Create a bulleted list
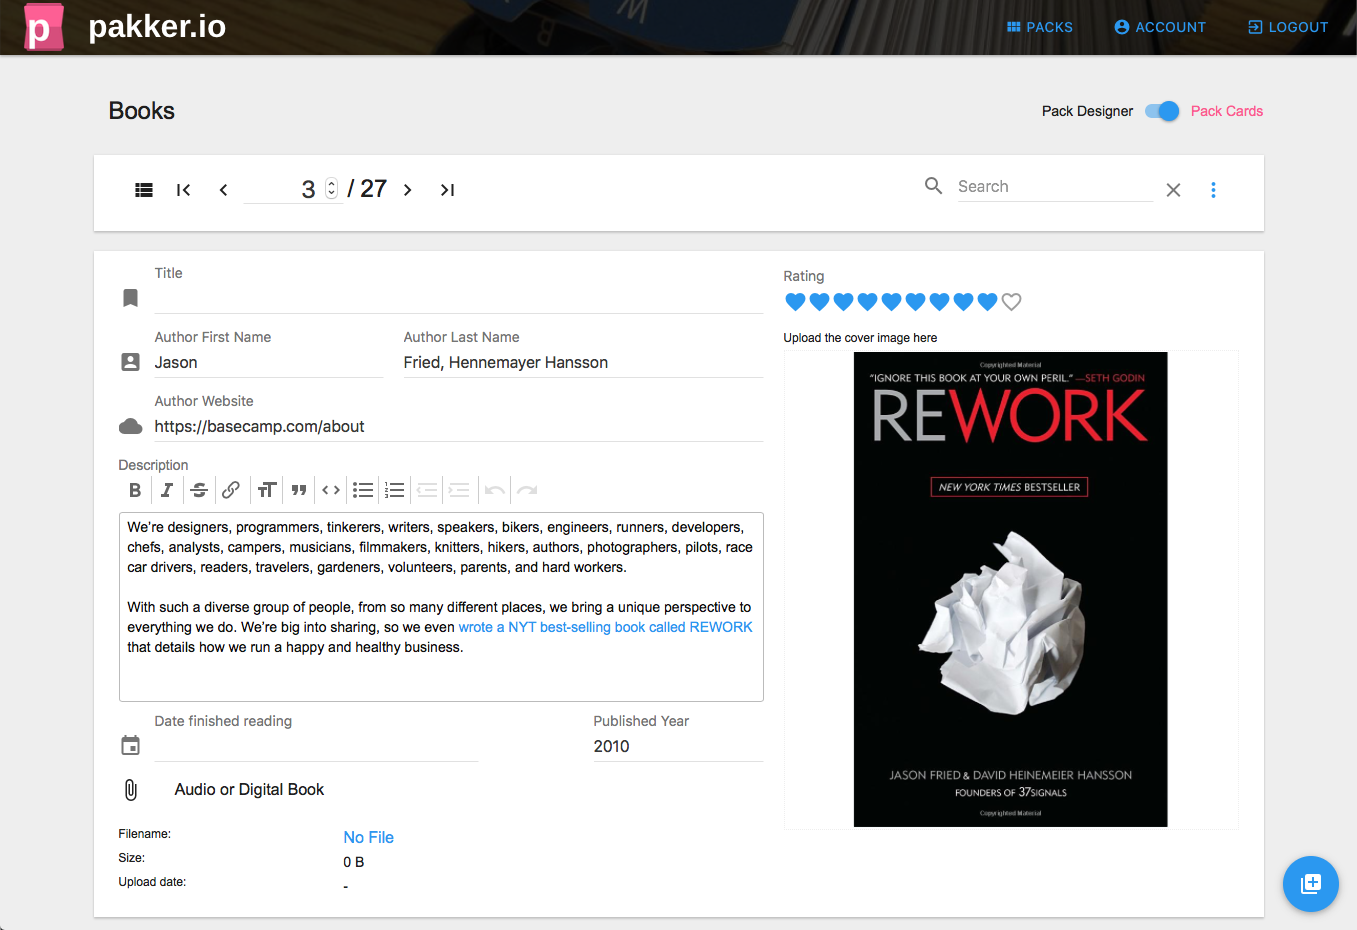 click(x=363, y=490)
